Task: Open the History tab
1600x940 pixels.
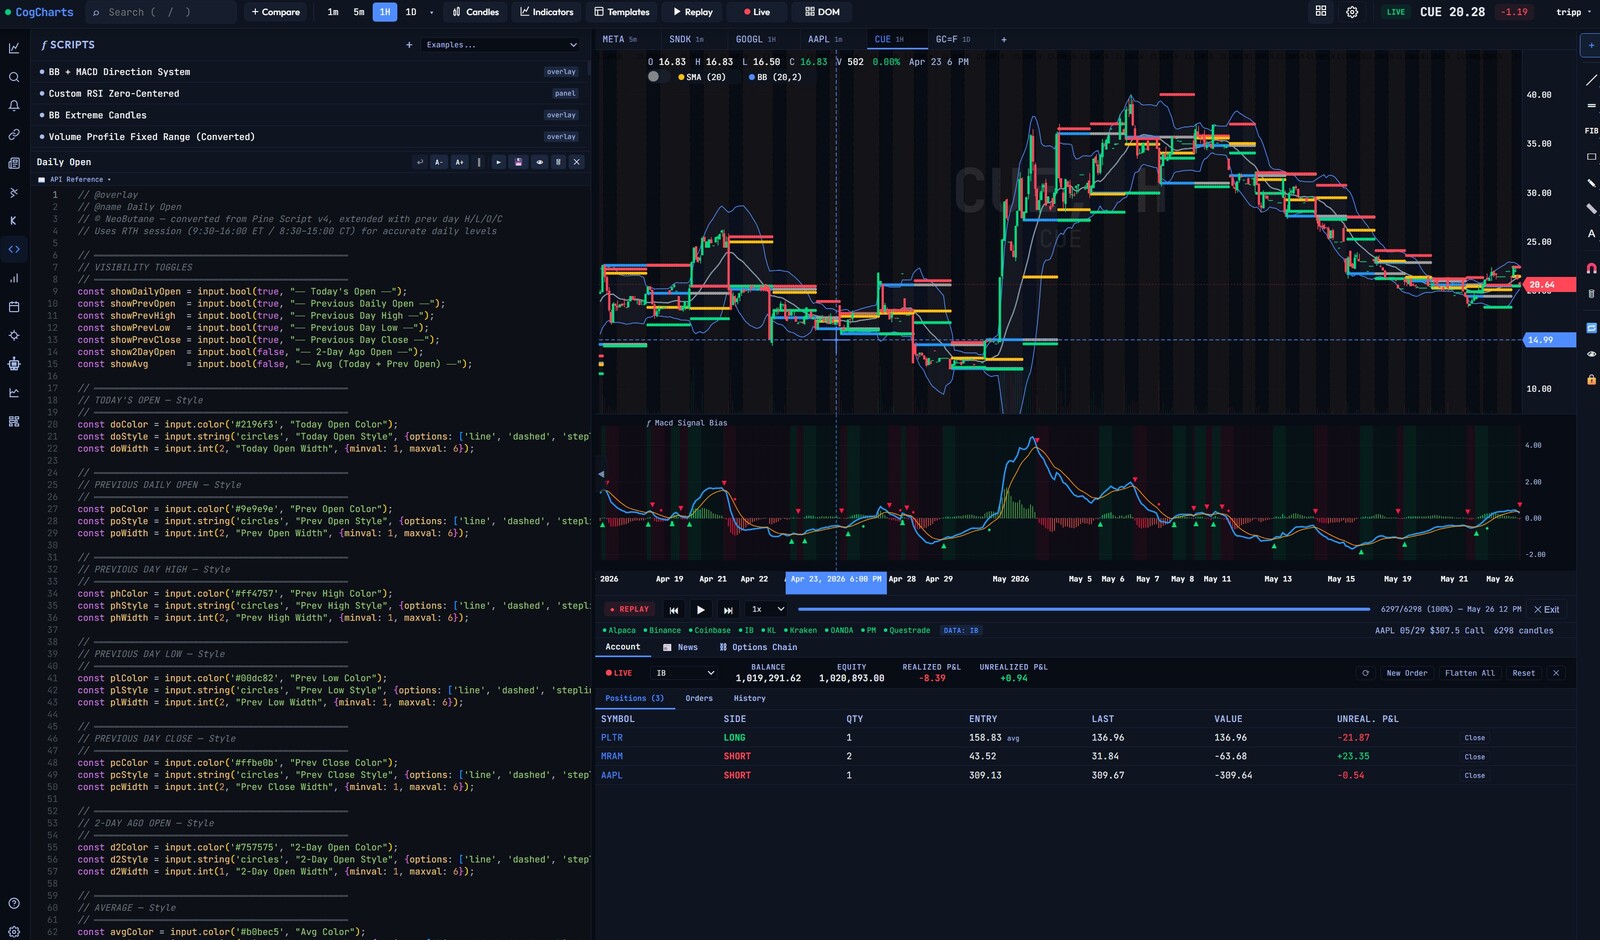Action: pos(750,698)
